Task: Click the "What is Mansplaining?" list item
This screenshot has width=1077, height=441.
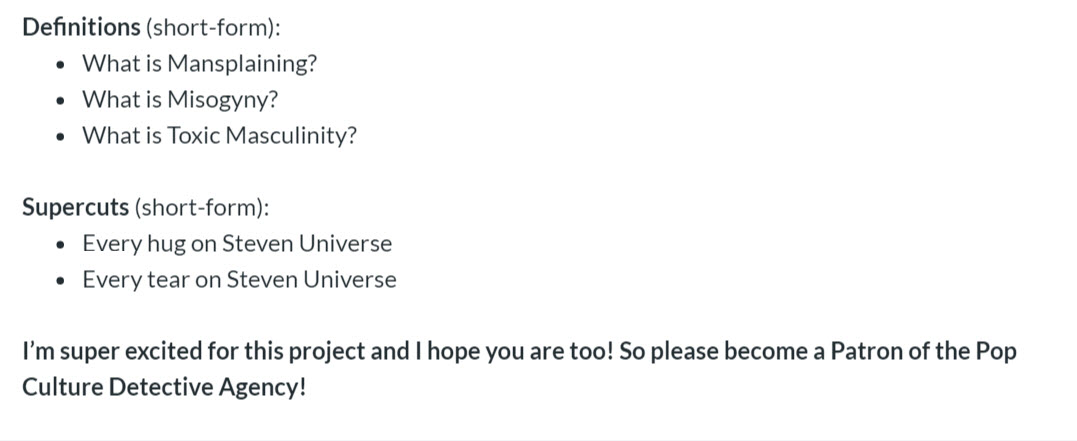Action: [200, 64]
